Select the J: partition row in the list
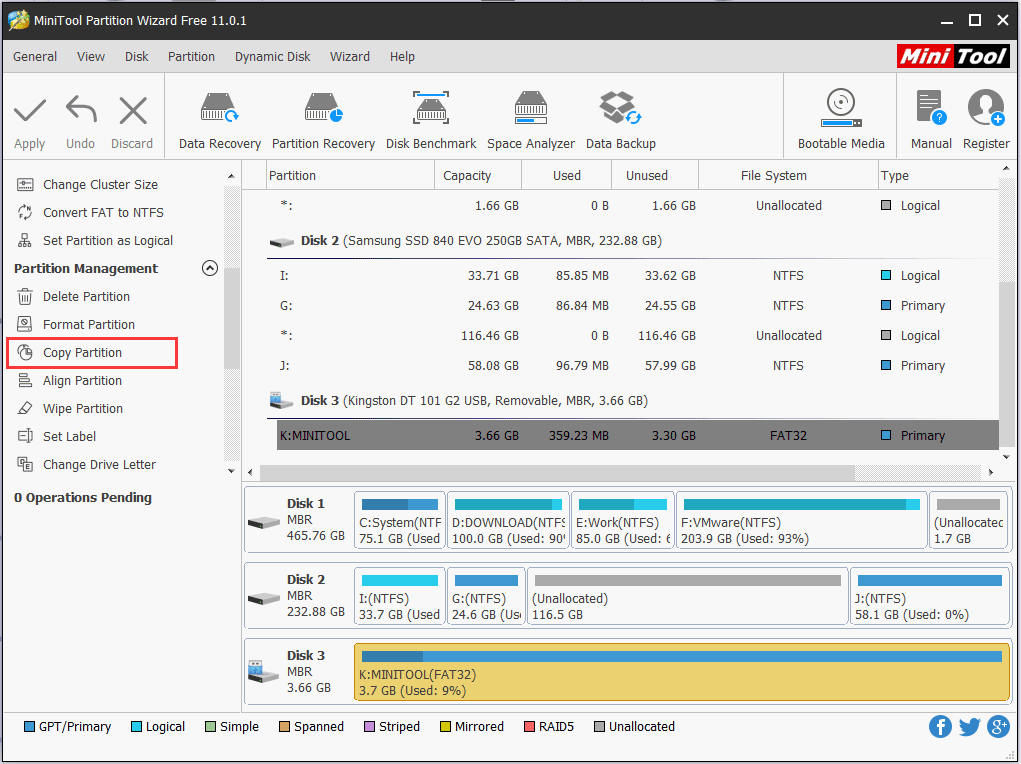The image size is (1021, 764). pos(637,365)
